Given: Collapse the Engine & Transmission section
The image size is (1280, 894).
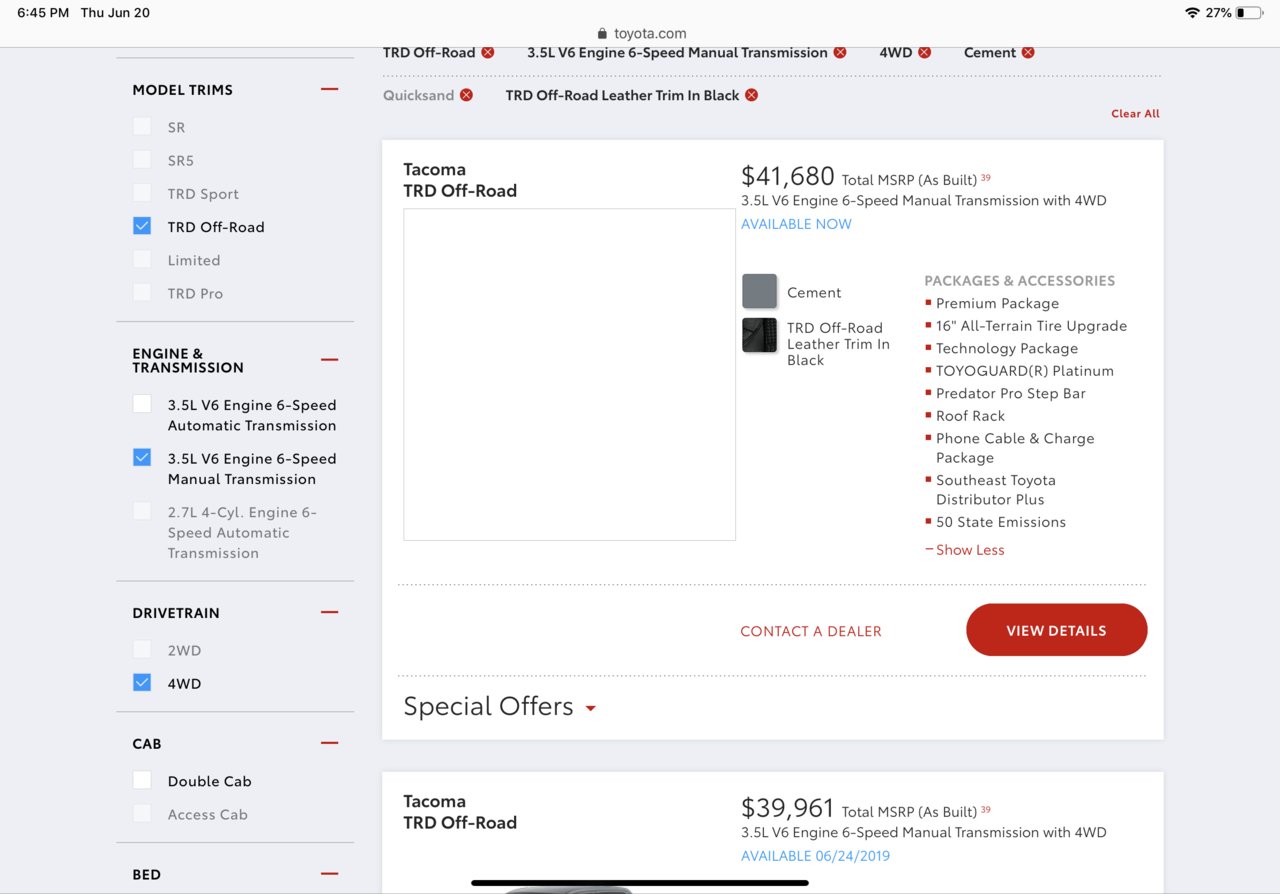Looking at the screenshot, I should 329,359.
